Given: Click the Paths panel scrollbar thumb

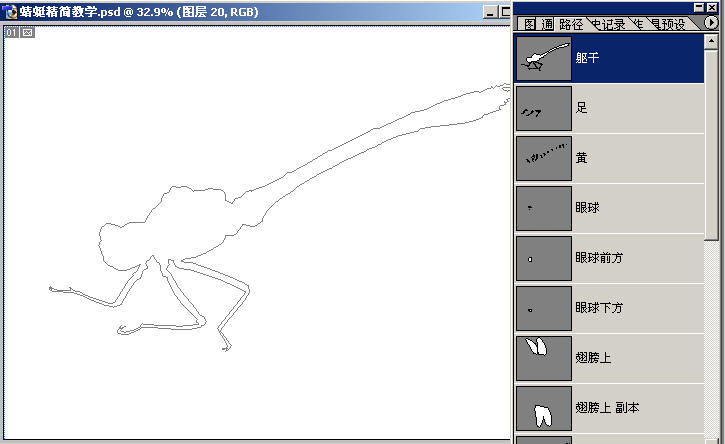Looking at the screenshot, I should tap(711, 144).
